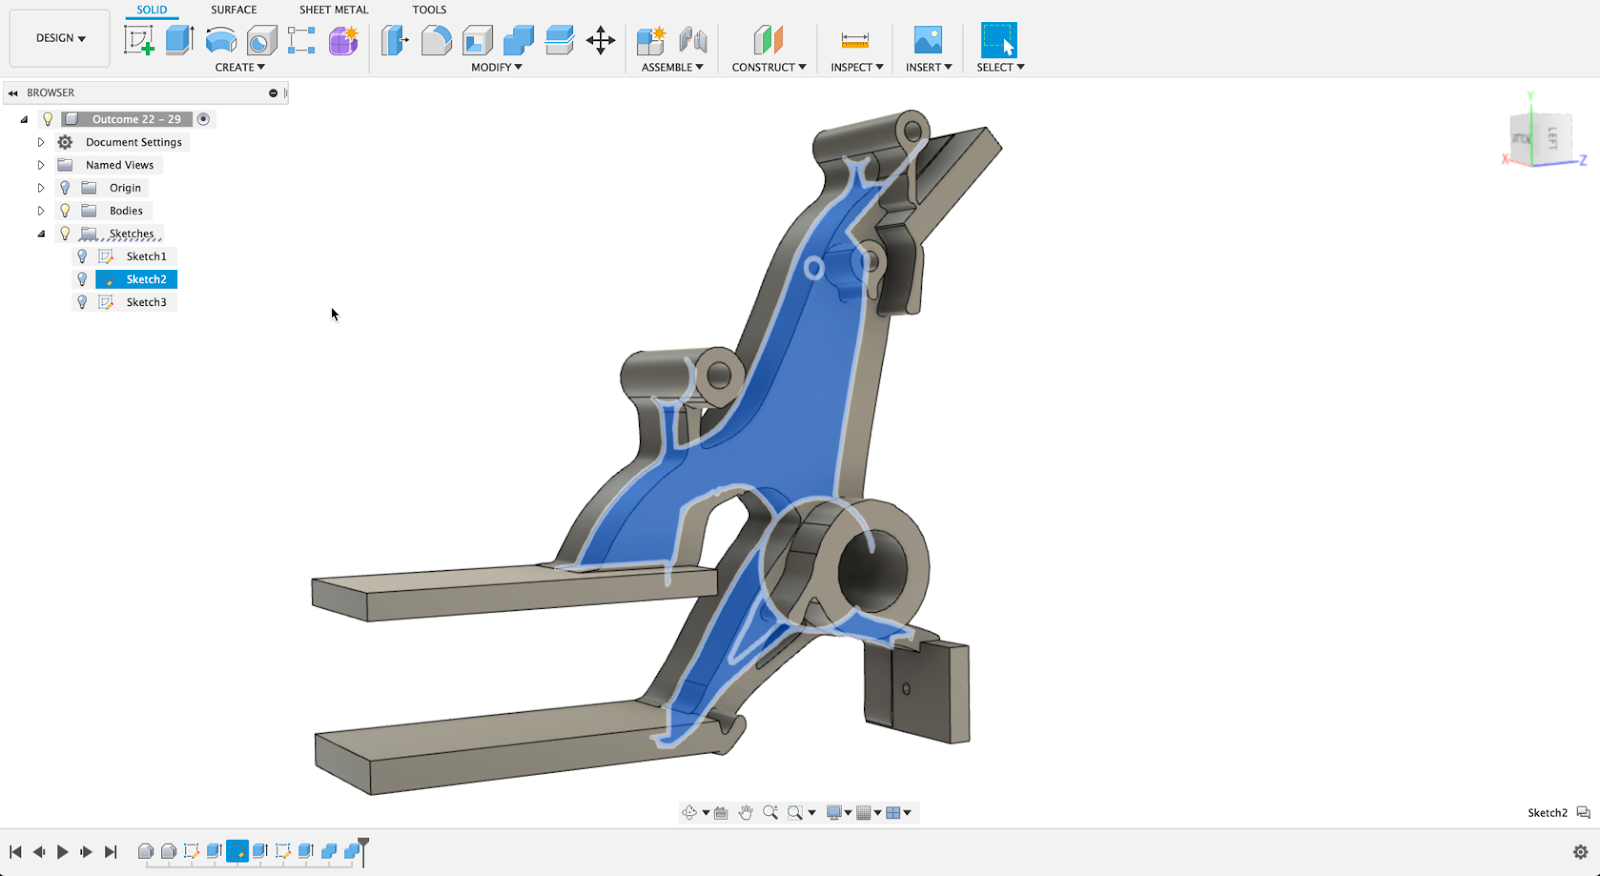Viewport: 1600px width, 876px height.
Task: Open the MODIFY dropdown menu
Action: [x=496, y=67]
